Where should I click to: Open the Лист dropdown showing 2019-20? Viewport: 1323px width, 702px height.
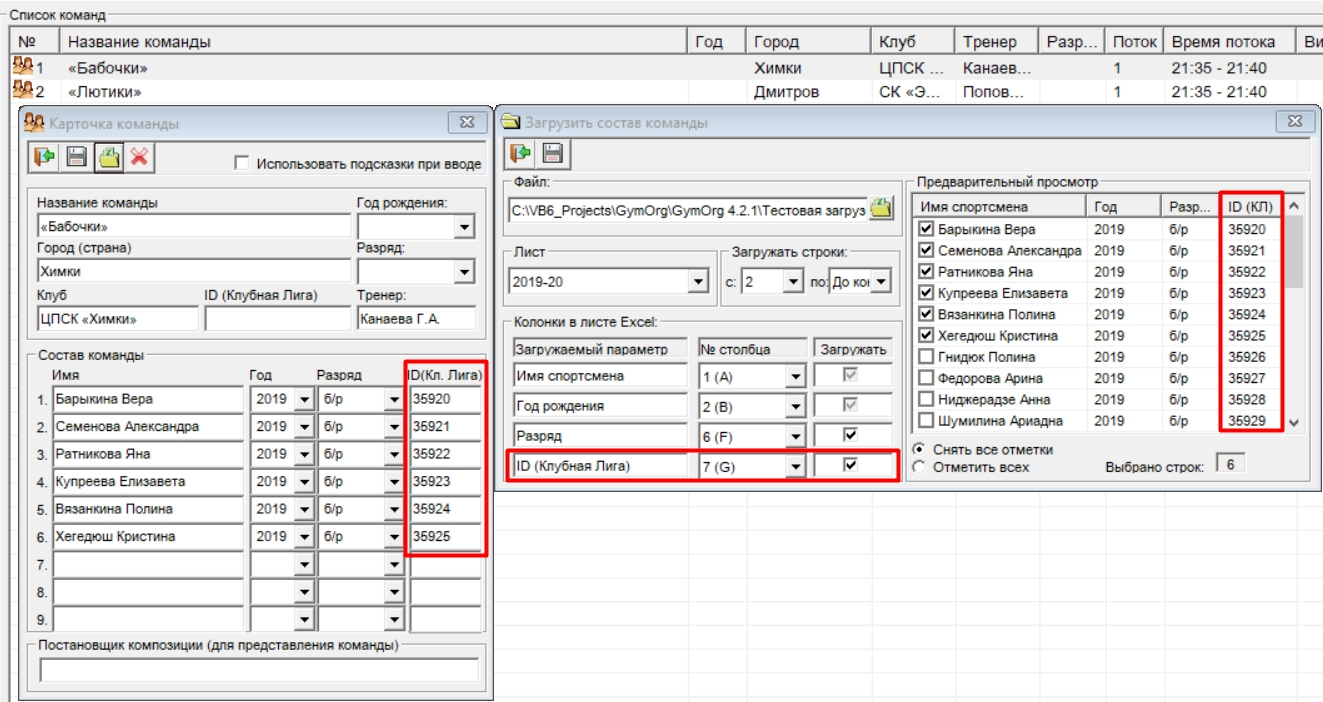[698, 282]
